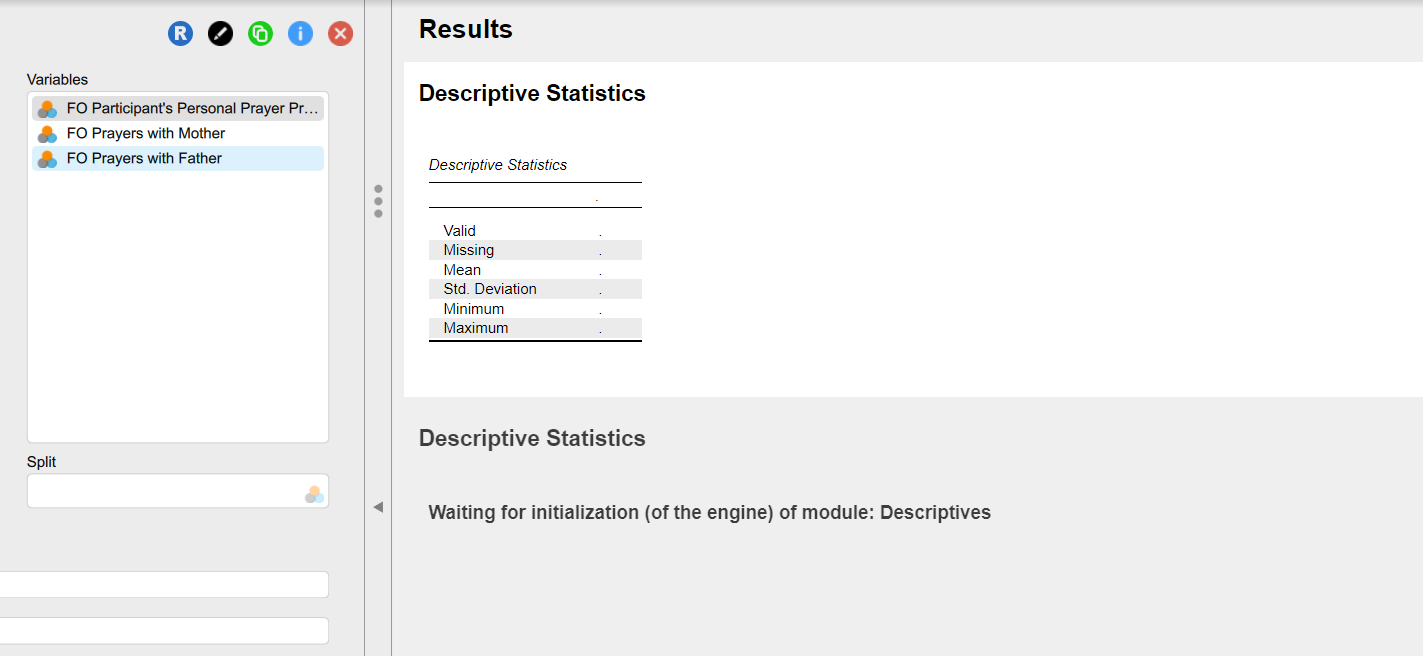Click the icon beside FO Prayers with Father

[x=47, y=159]
